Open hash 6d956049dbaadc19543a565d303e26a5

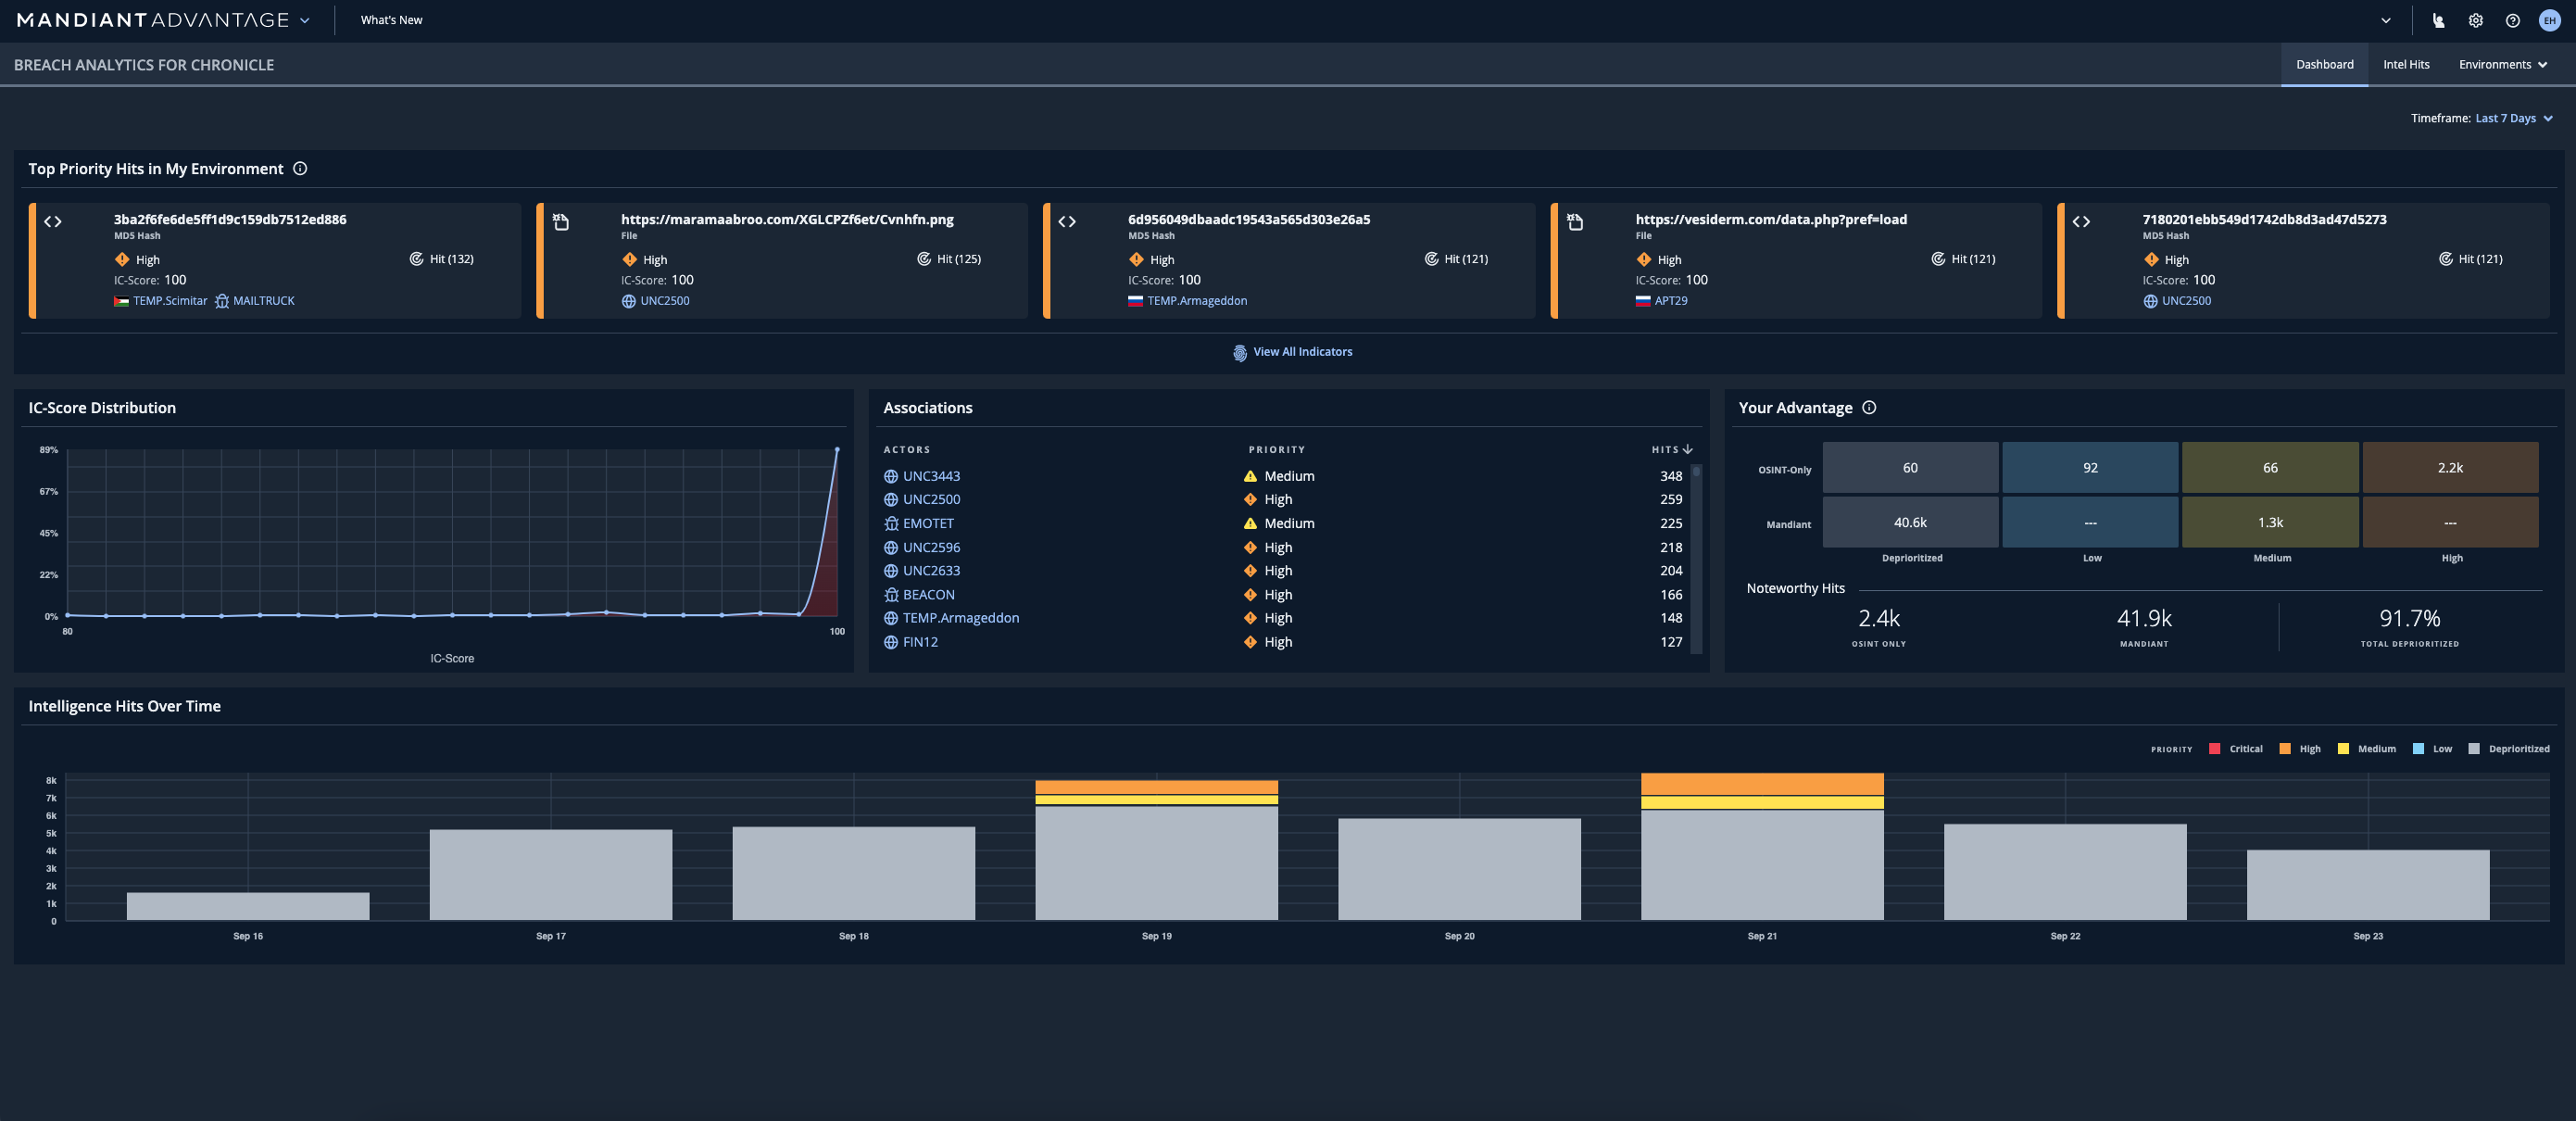point(1249,219)
